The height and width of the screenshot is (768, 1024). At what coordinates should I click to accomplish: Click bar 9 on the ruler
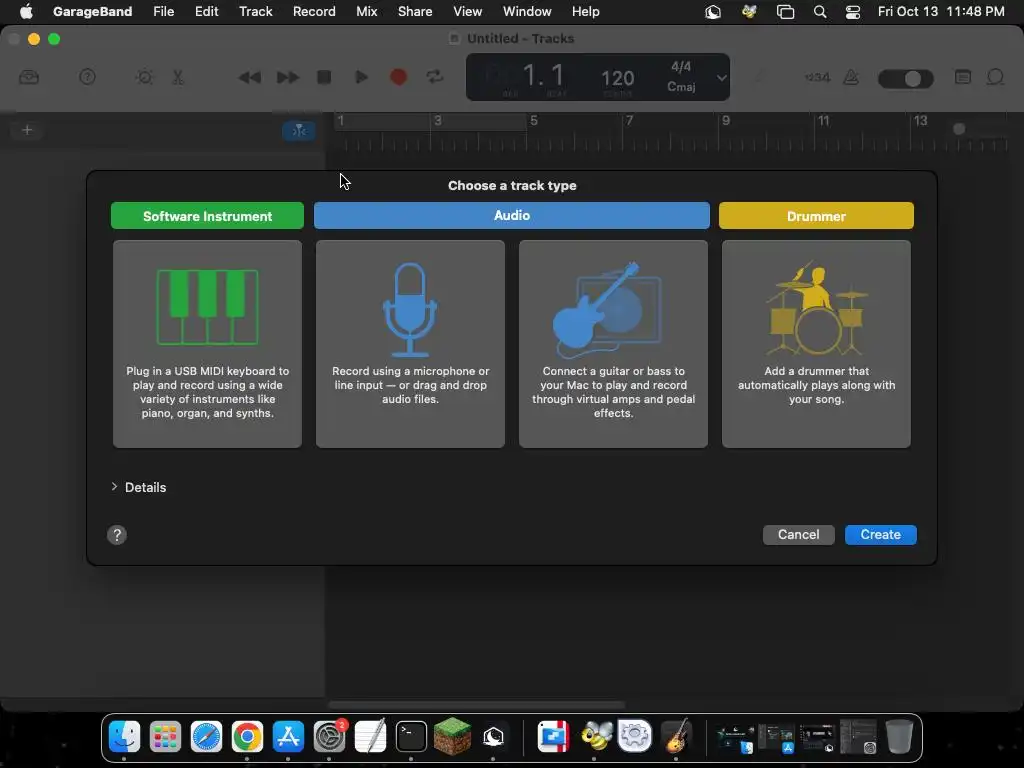pyautogui.click(x=726, y=120)
